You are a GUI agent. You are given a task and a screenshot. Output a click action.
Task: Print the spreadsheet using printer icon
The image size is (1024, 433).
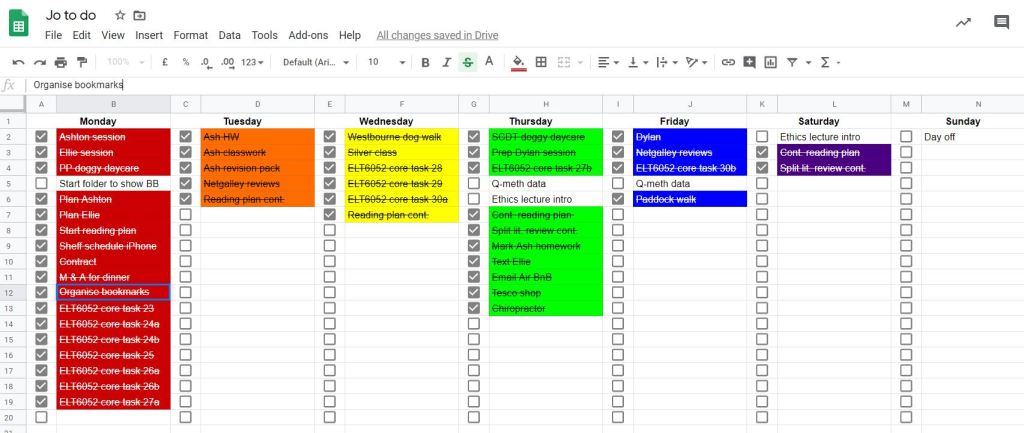61,62
